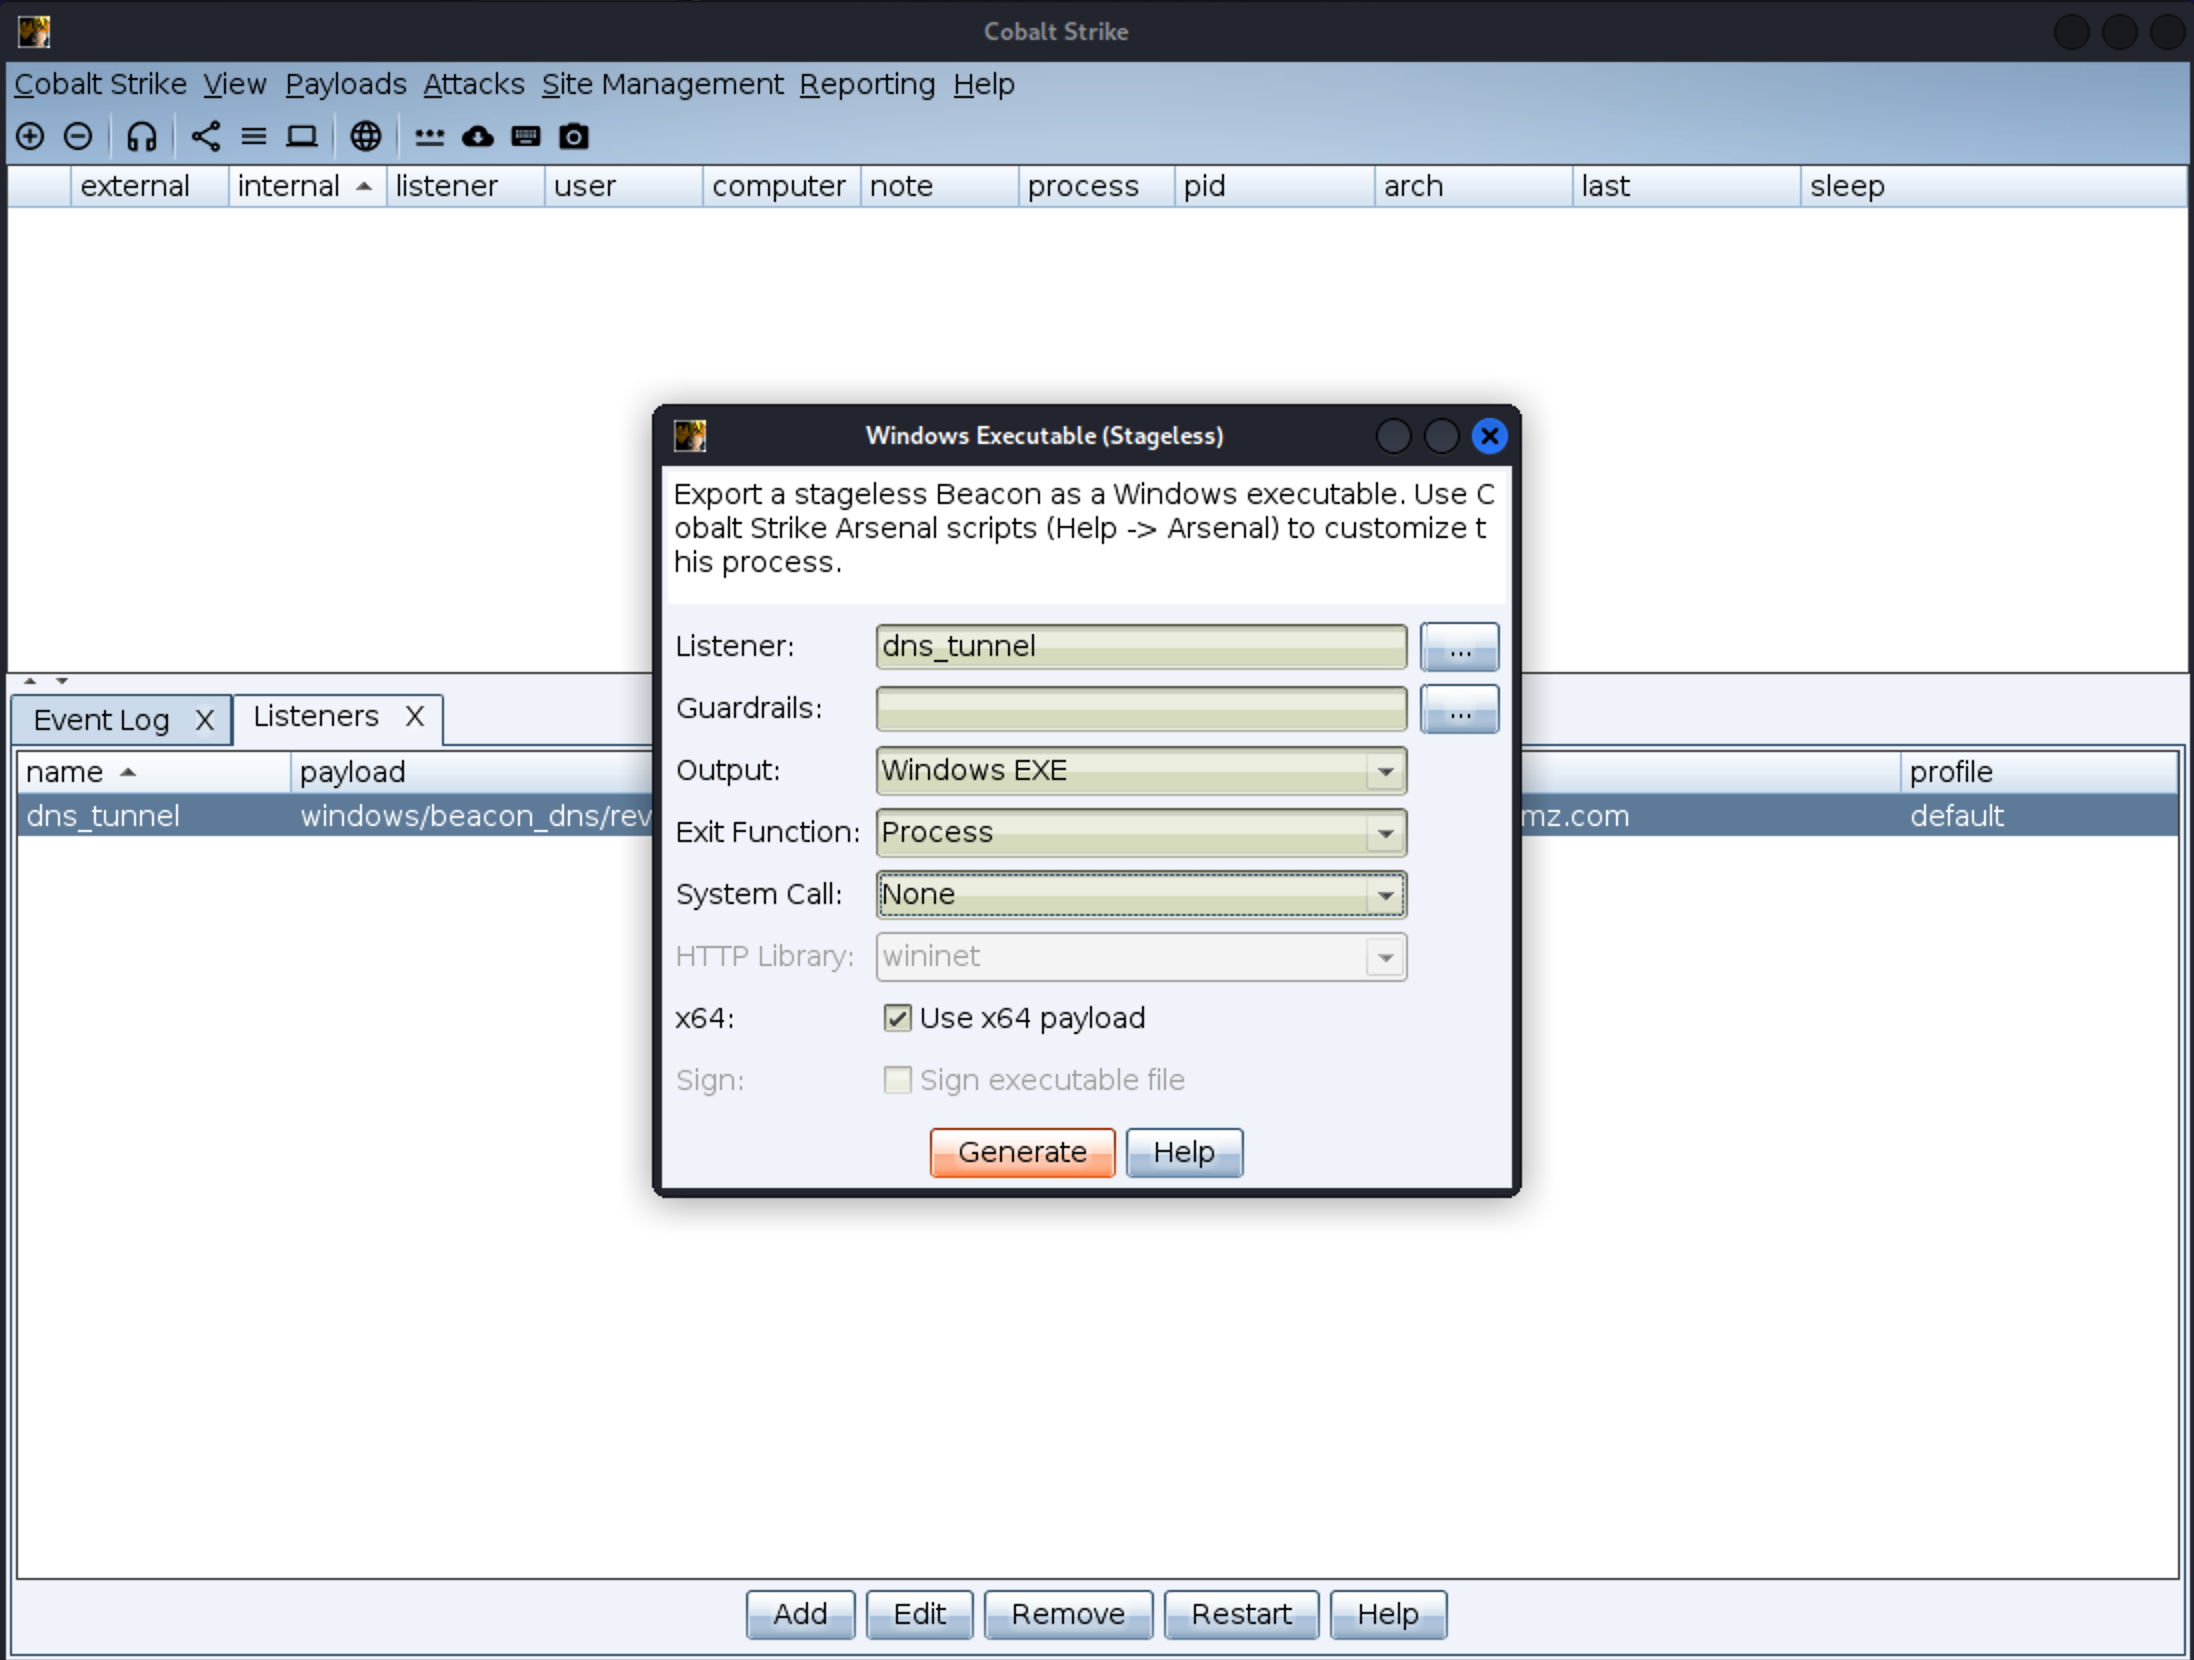2194x1660 pixels.
Task: Click the Guardrails browse ellipsis button
Action: (1459, 709)
